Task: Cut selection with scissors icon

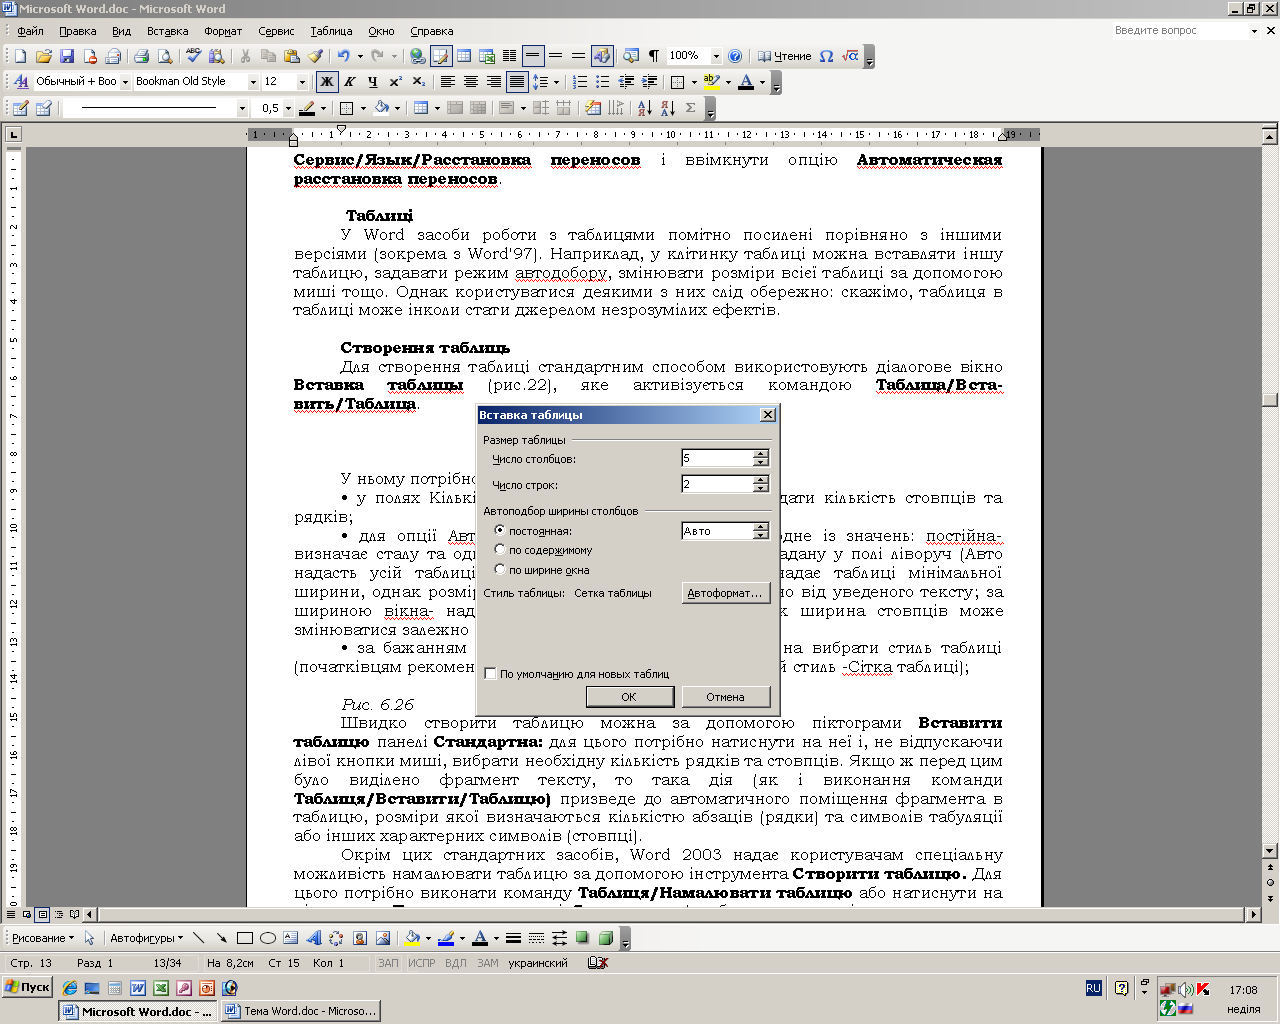Action: point(245,56)
